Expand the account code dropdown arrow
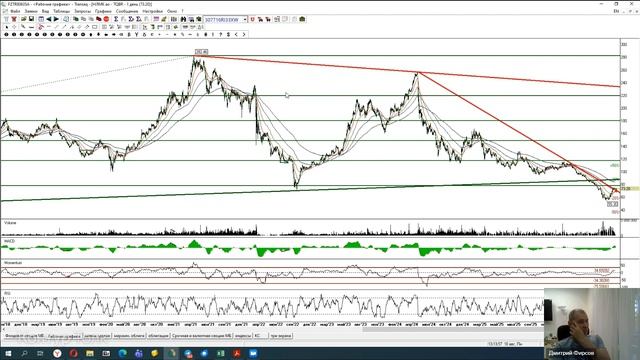640x360 pixels. [245, 20]
